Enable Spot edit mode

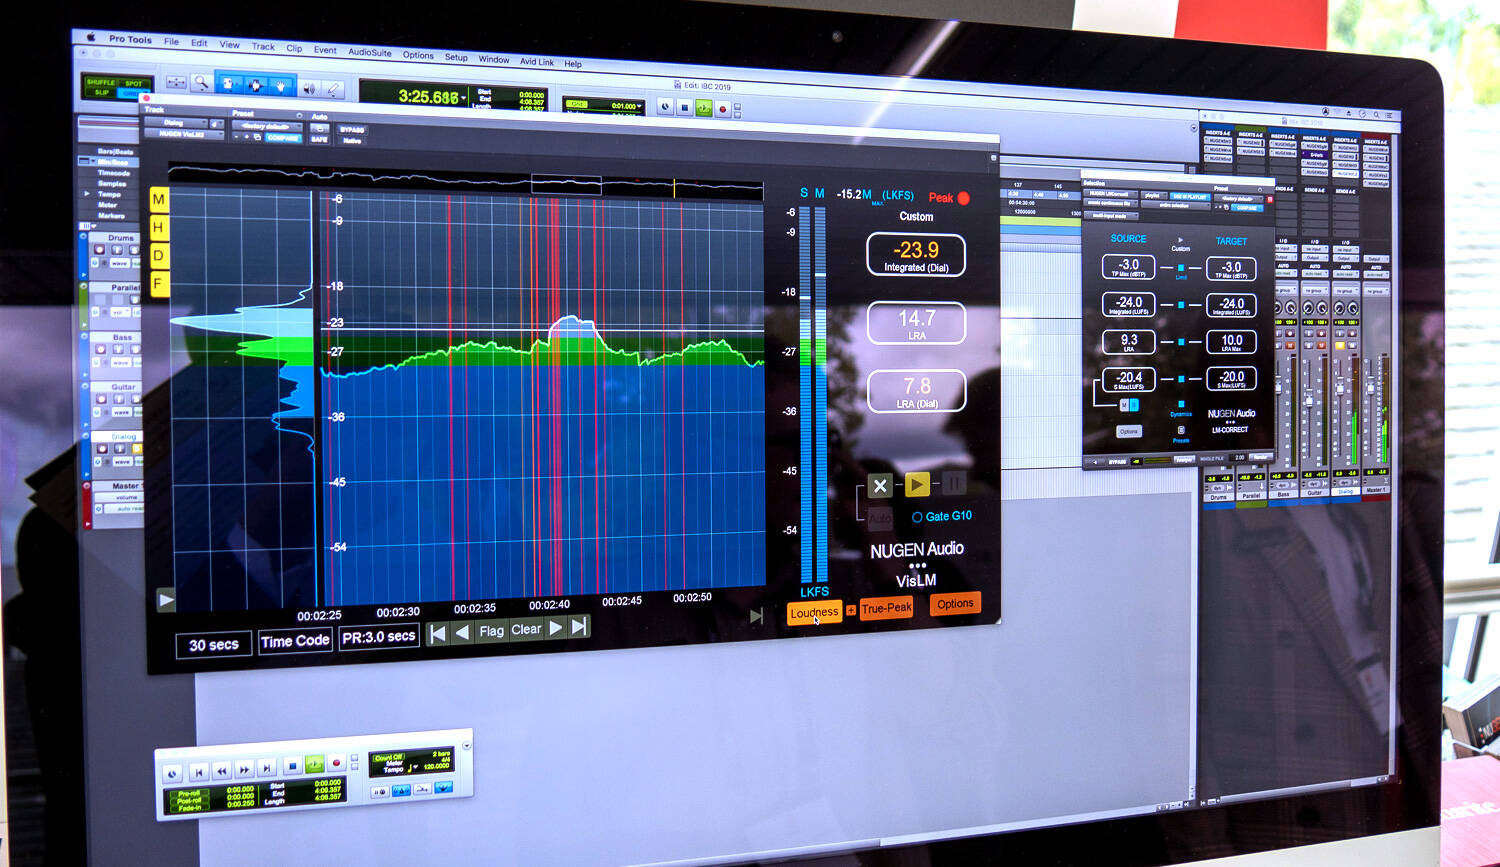(133, 83)
